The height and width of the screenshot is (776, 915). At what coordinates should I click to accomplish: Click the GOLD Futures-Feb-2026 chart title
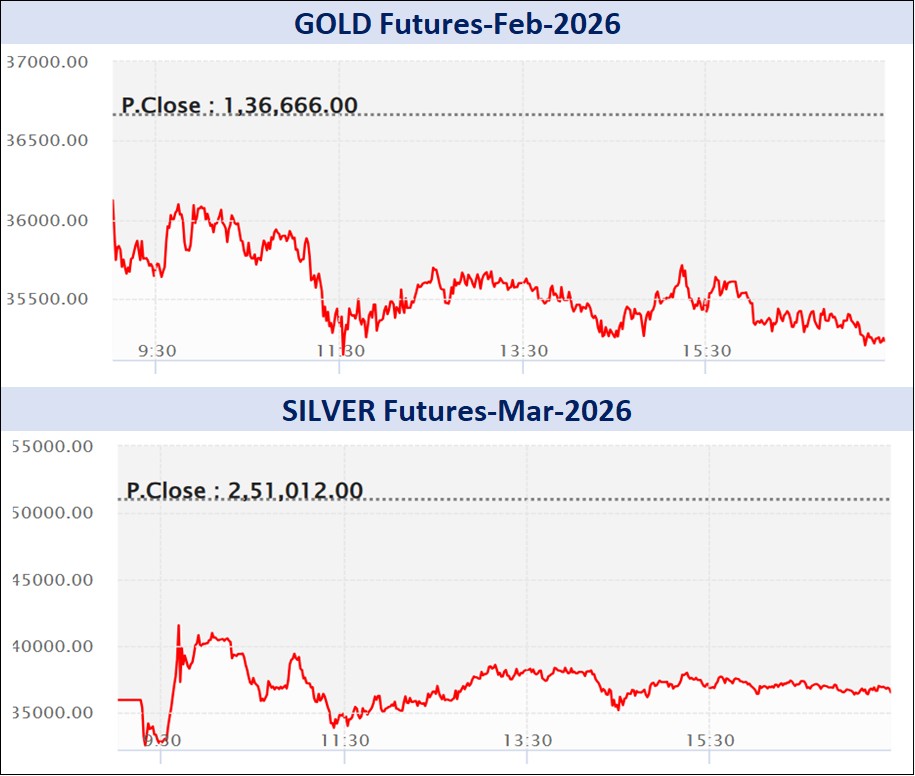click(456, 22)
